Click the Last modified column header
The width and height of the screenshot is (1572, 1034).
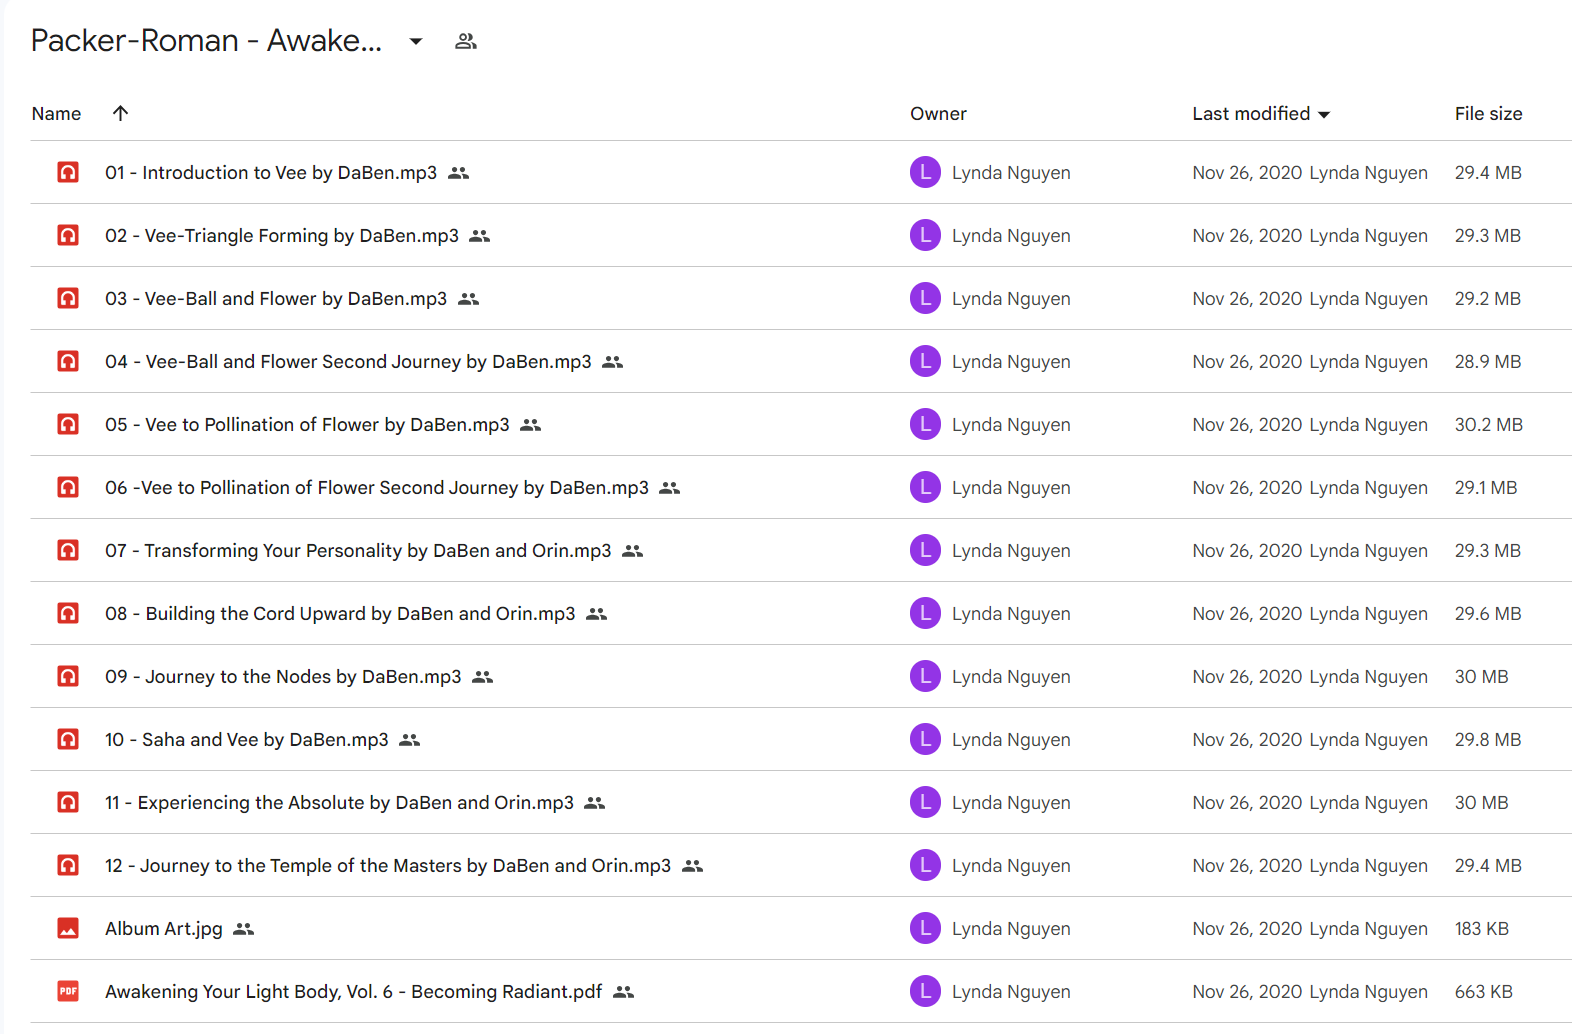point(1251,114)
